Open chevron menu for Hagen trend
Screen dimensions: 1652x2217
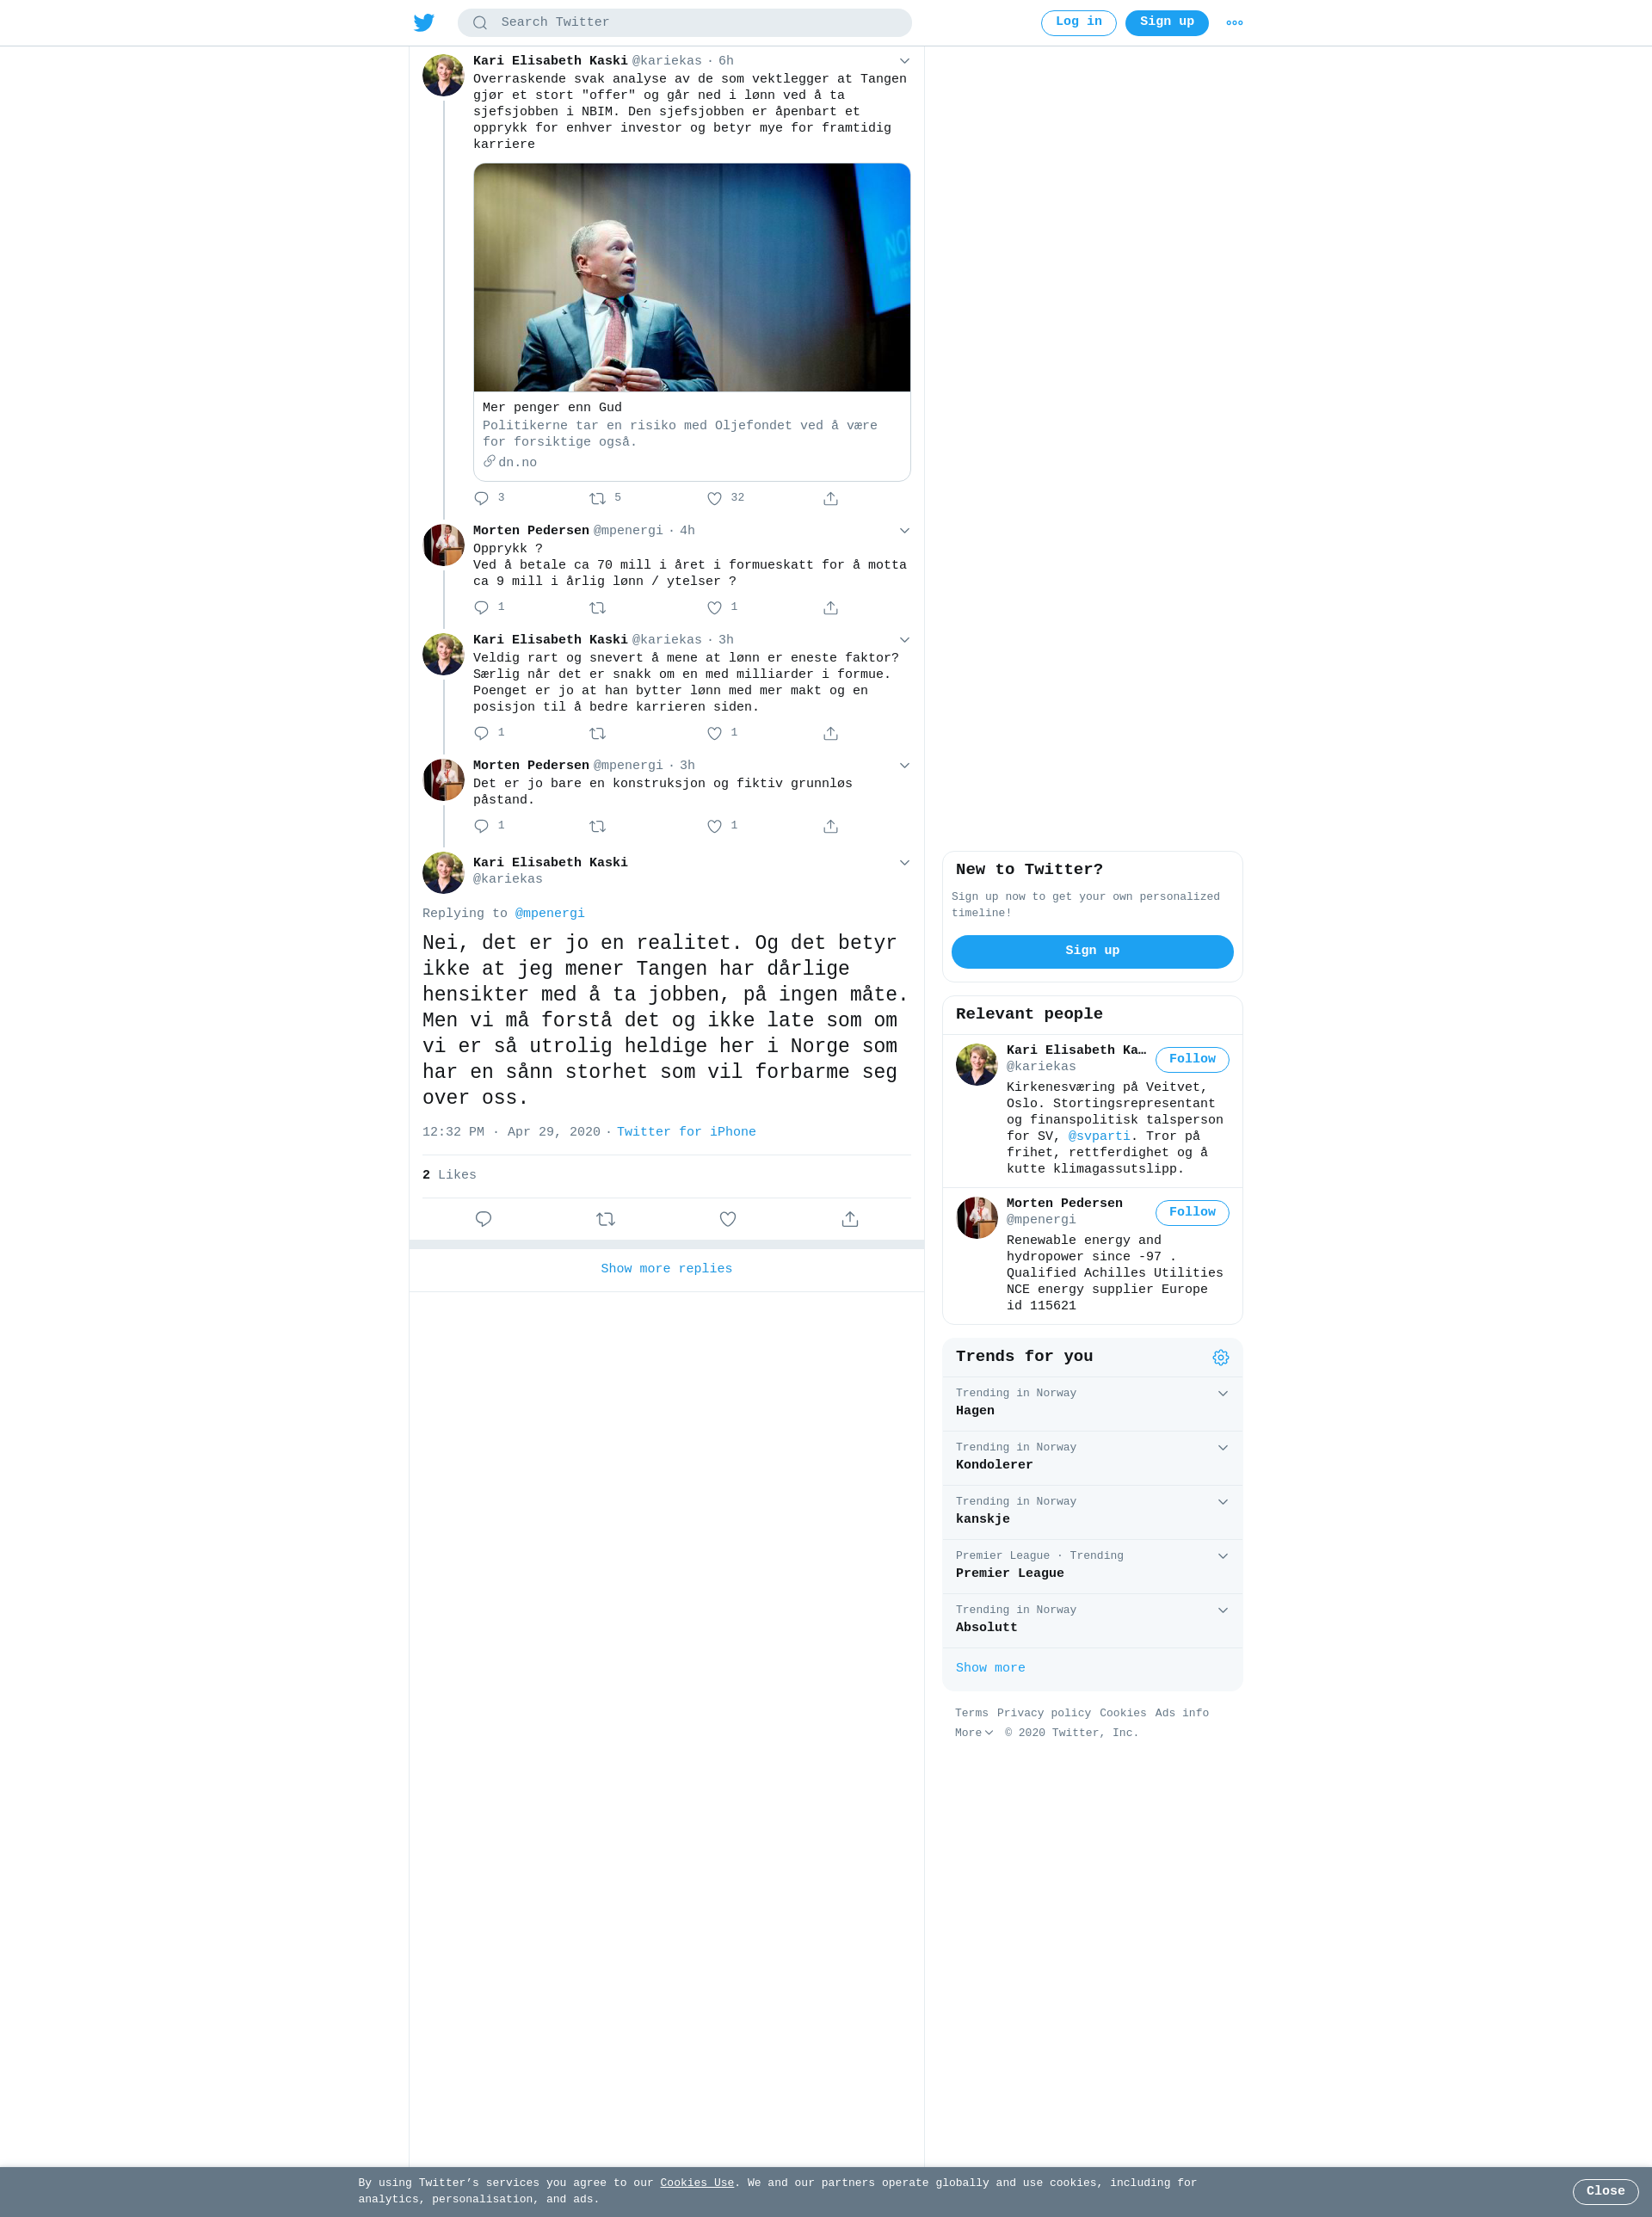pyautogui.click(x=1222, y=1393)
